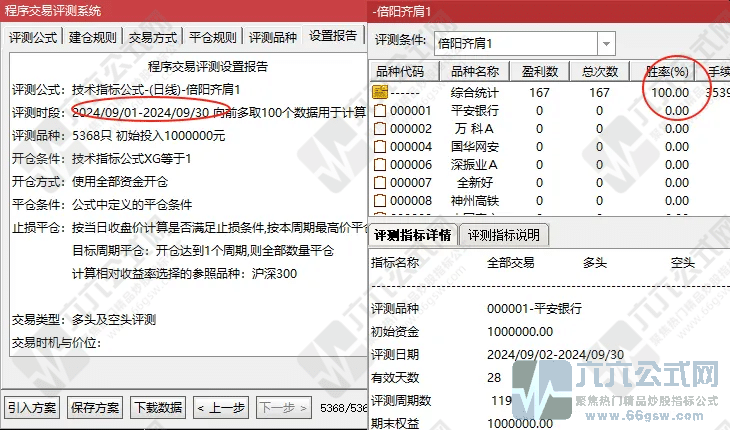Viewport: 730px width, 430px height.
Task: Open the 评测指标说明 tab
Action: pyautogui.click(x=503, y=236)
